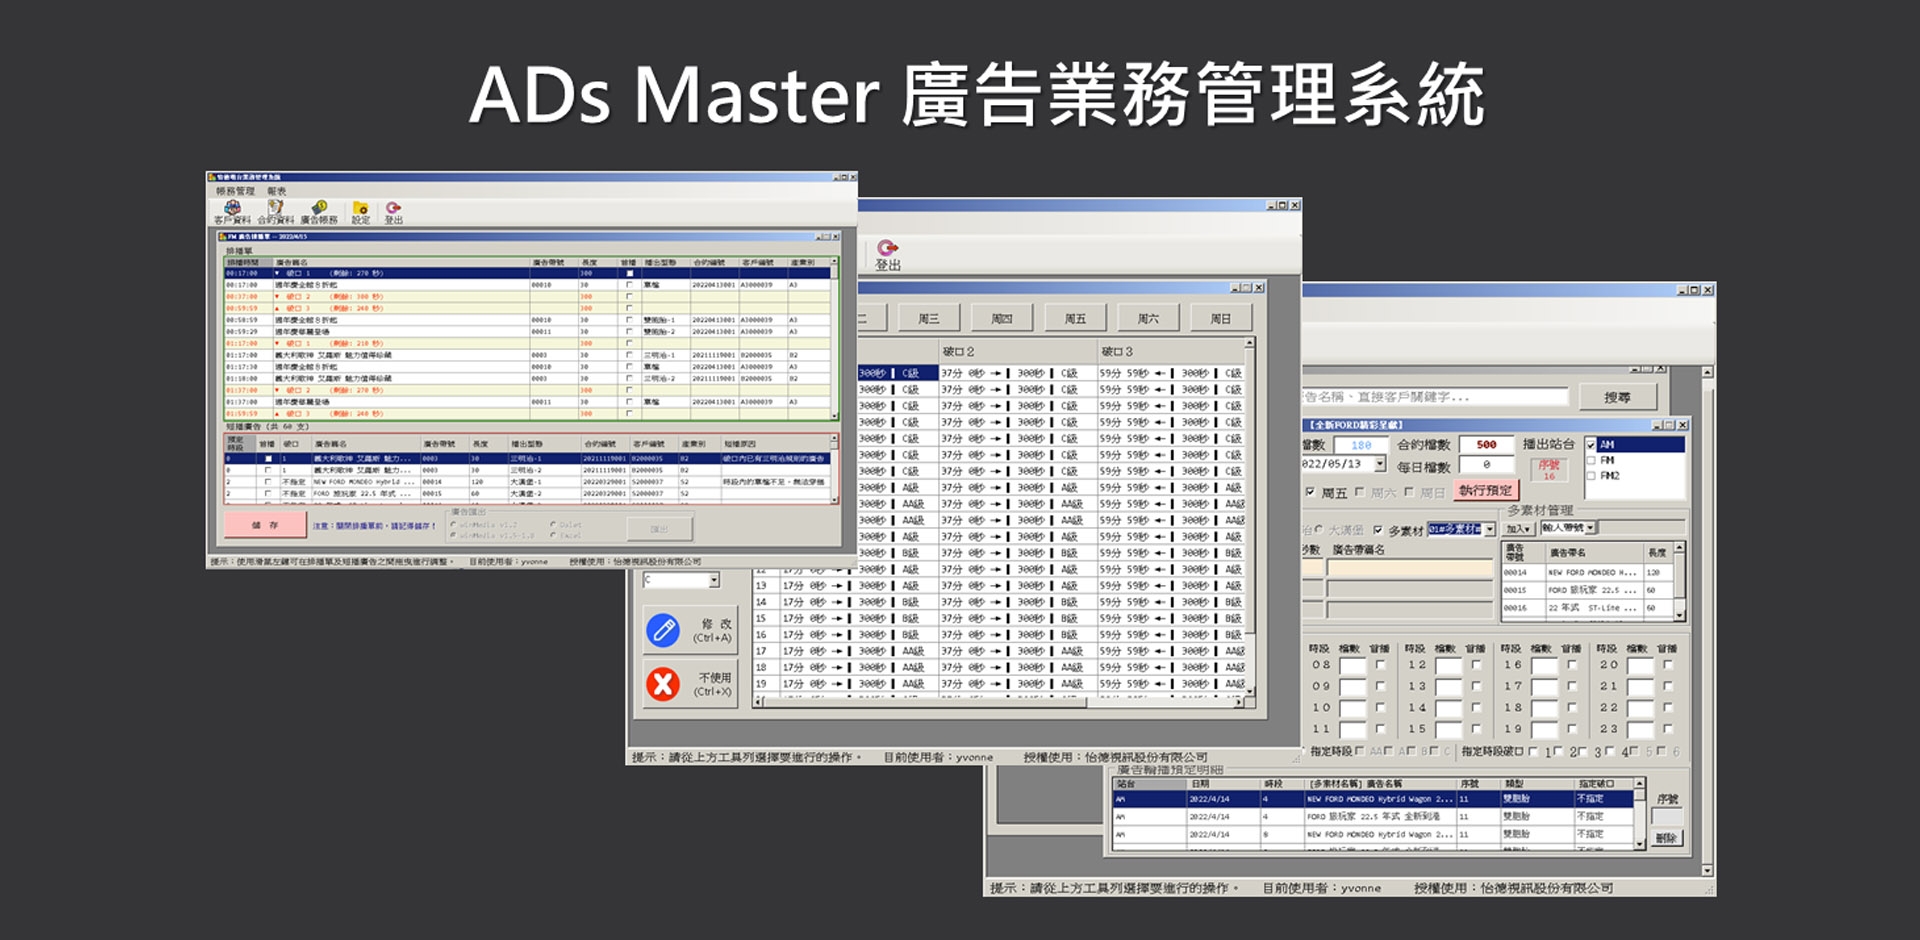Open 廣告帳務 (ad billing) toolbar icon

pos(319,210)
